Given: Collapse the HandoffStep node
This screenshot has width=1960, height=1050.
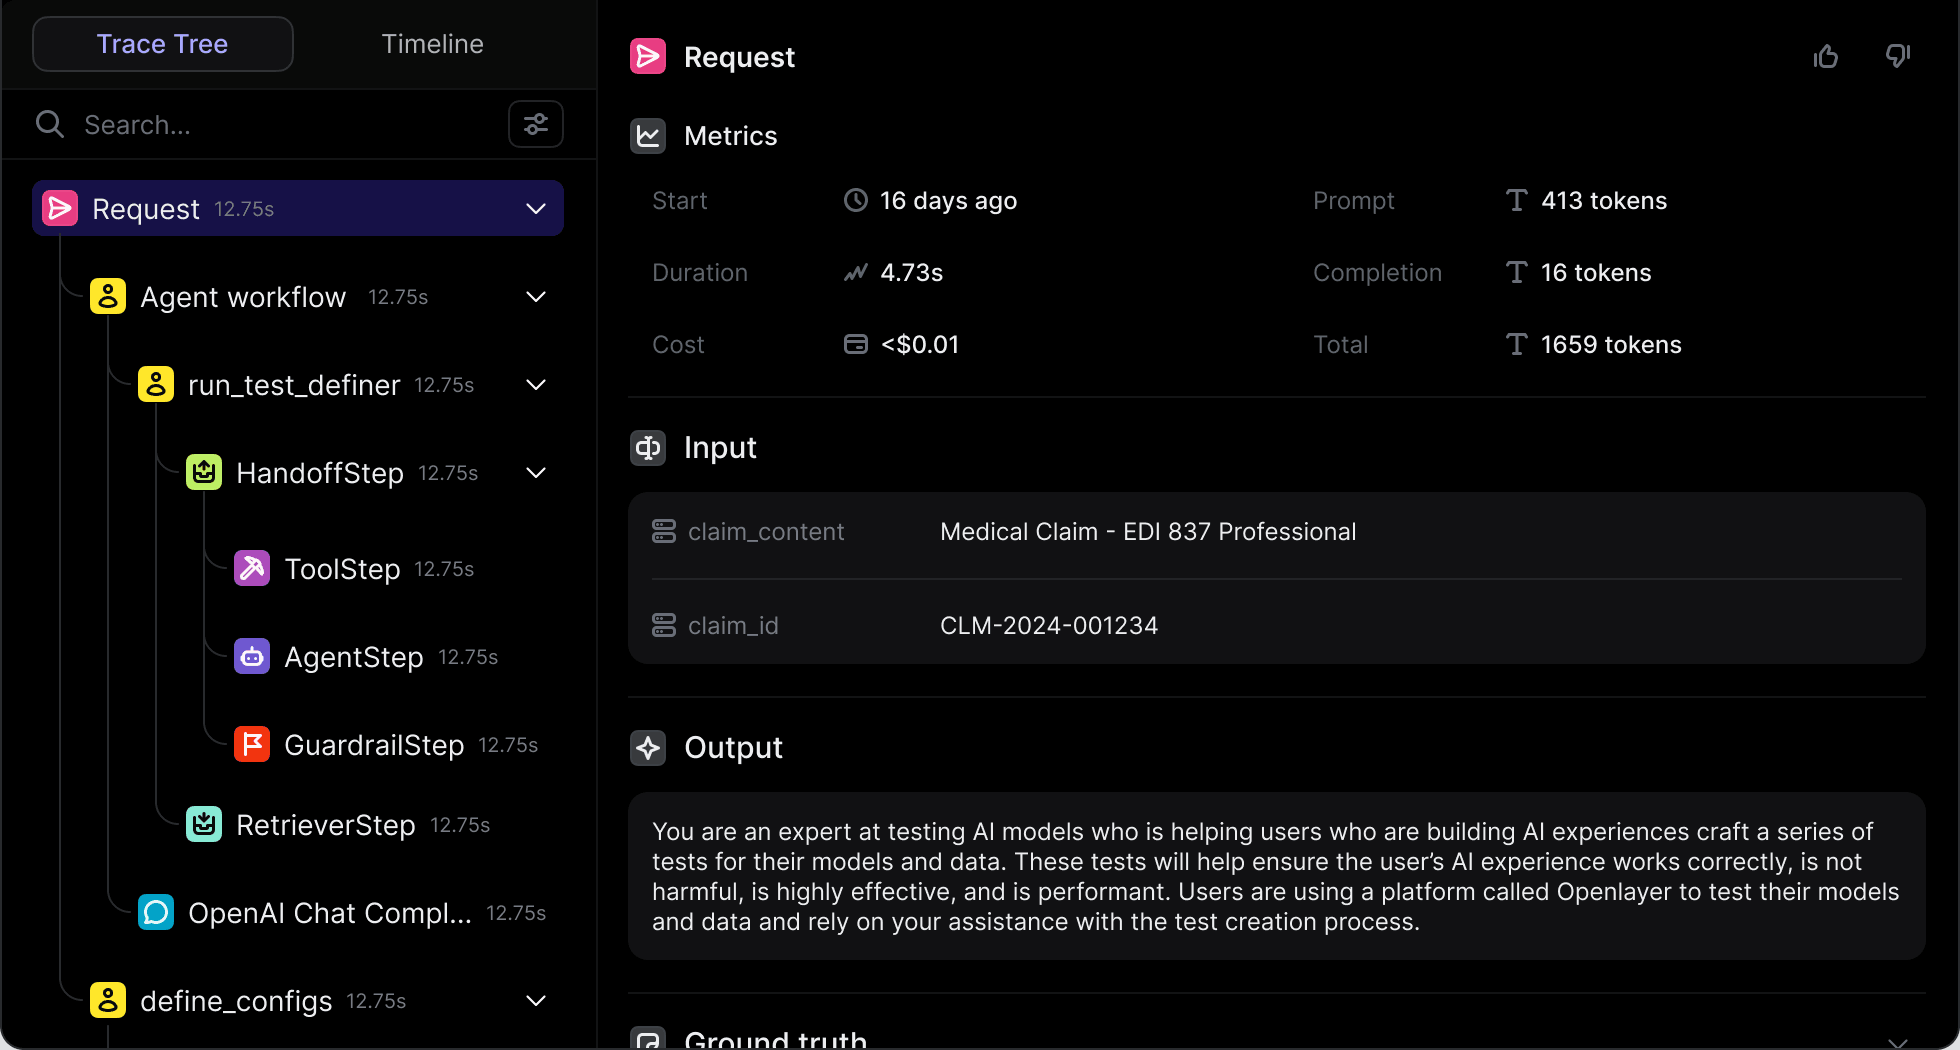Looking at the screenshot, I should tap(536, 472).
